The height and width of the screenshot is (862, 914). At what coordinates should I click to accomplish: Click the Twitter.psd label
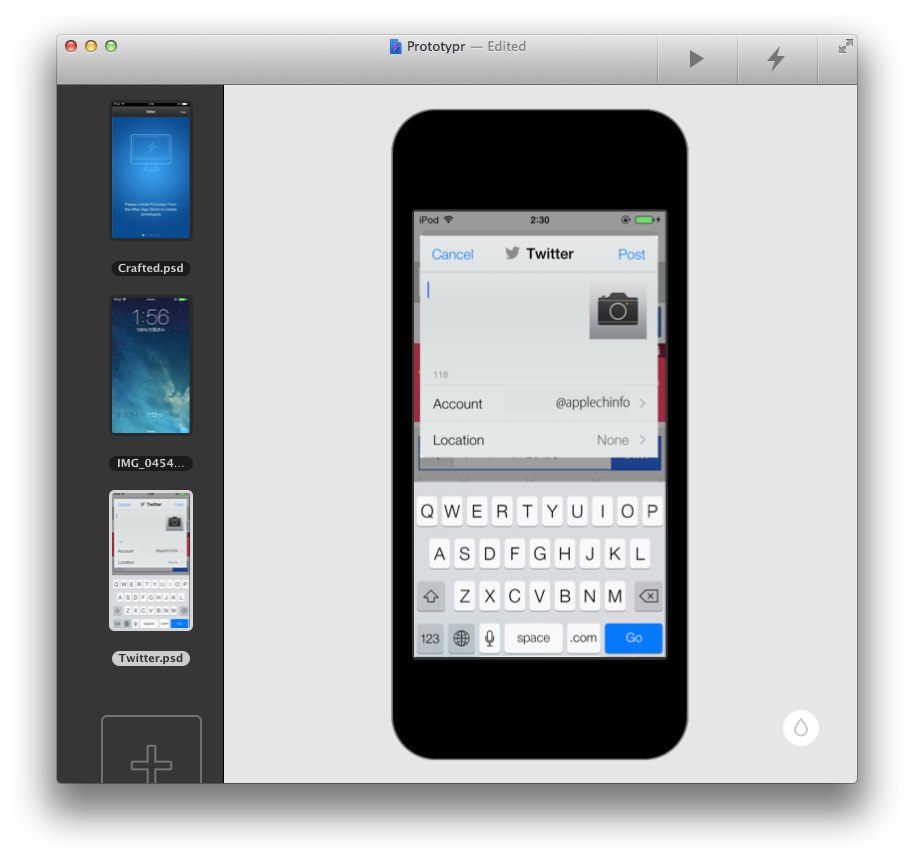[x=151, y=658]
